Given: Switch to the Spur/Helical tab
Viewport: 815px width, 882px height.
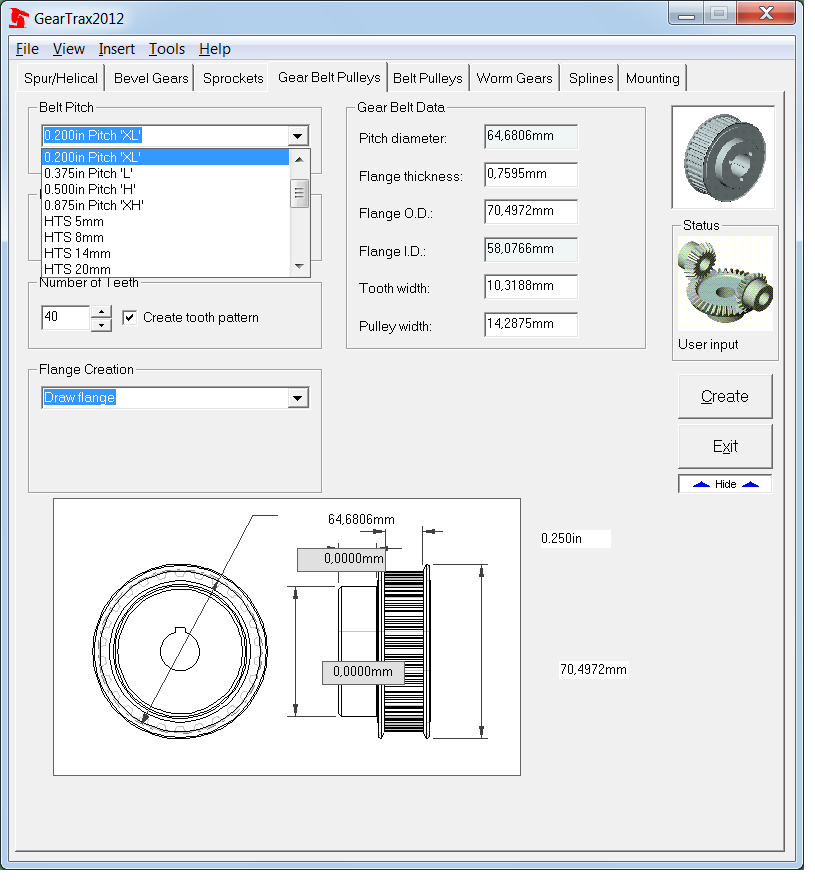Looking at the screenshot, I should coord(61,79).
